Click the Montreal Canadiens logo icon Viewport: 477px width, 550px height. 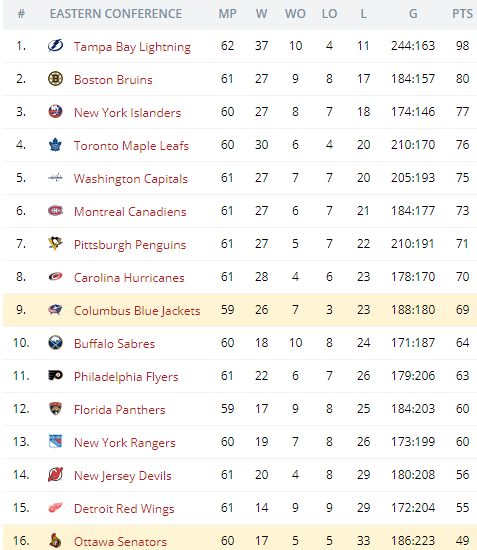point(55,210)
